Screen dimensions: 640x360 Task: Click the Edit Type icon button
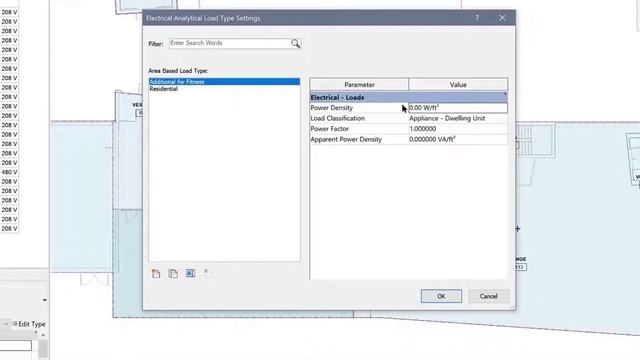coord(29,324)
